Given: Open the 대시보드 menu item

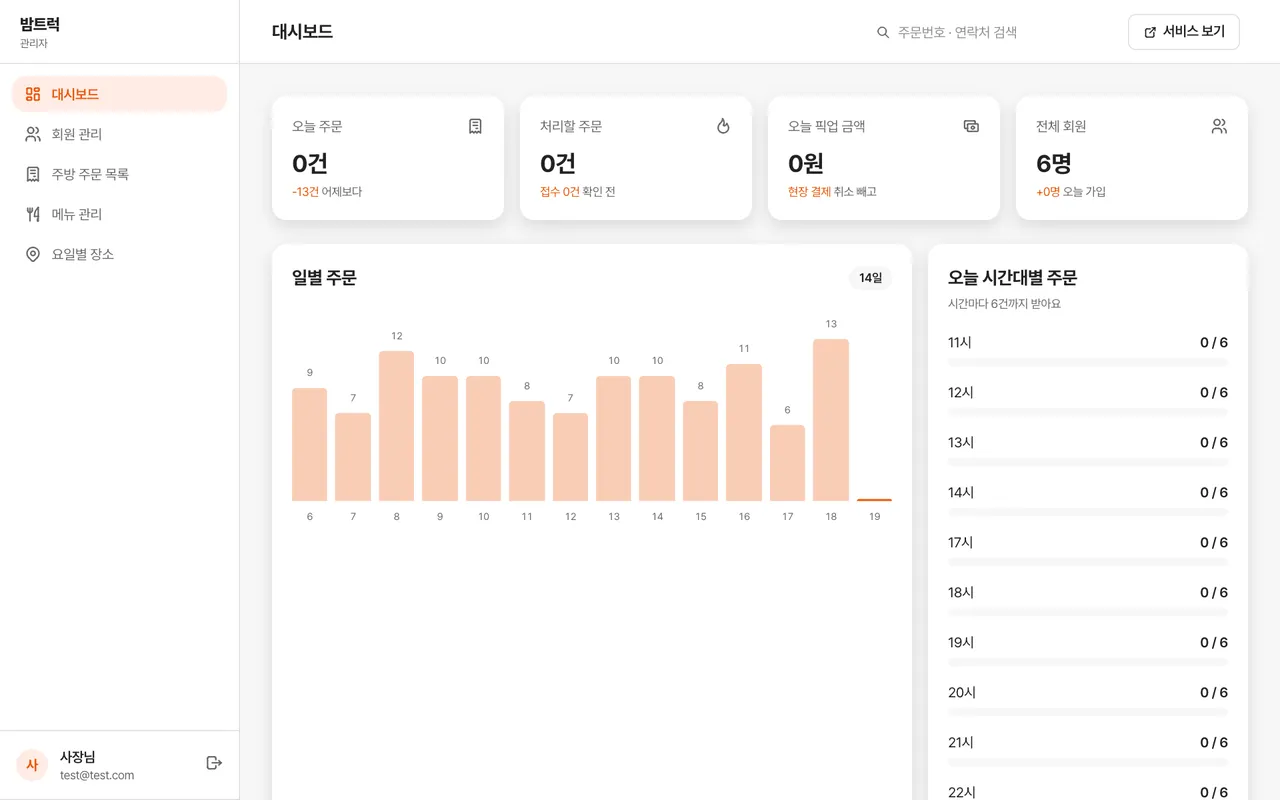Looking at the screenshot, I should (x=120, y=94).
